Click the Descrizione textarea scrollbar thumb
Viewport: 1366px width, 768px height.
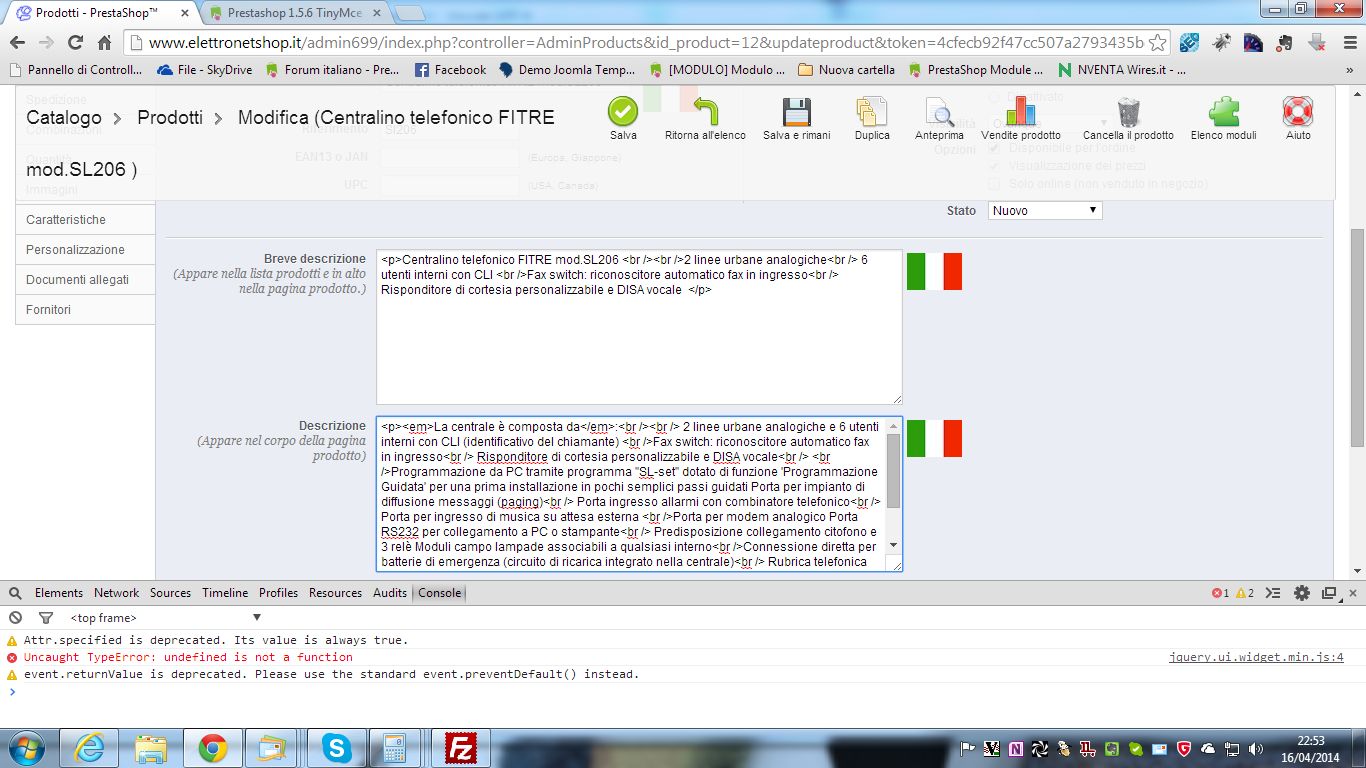[893, 470]
